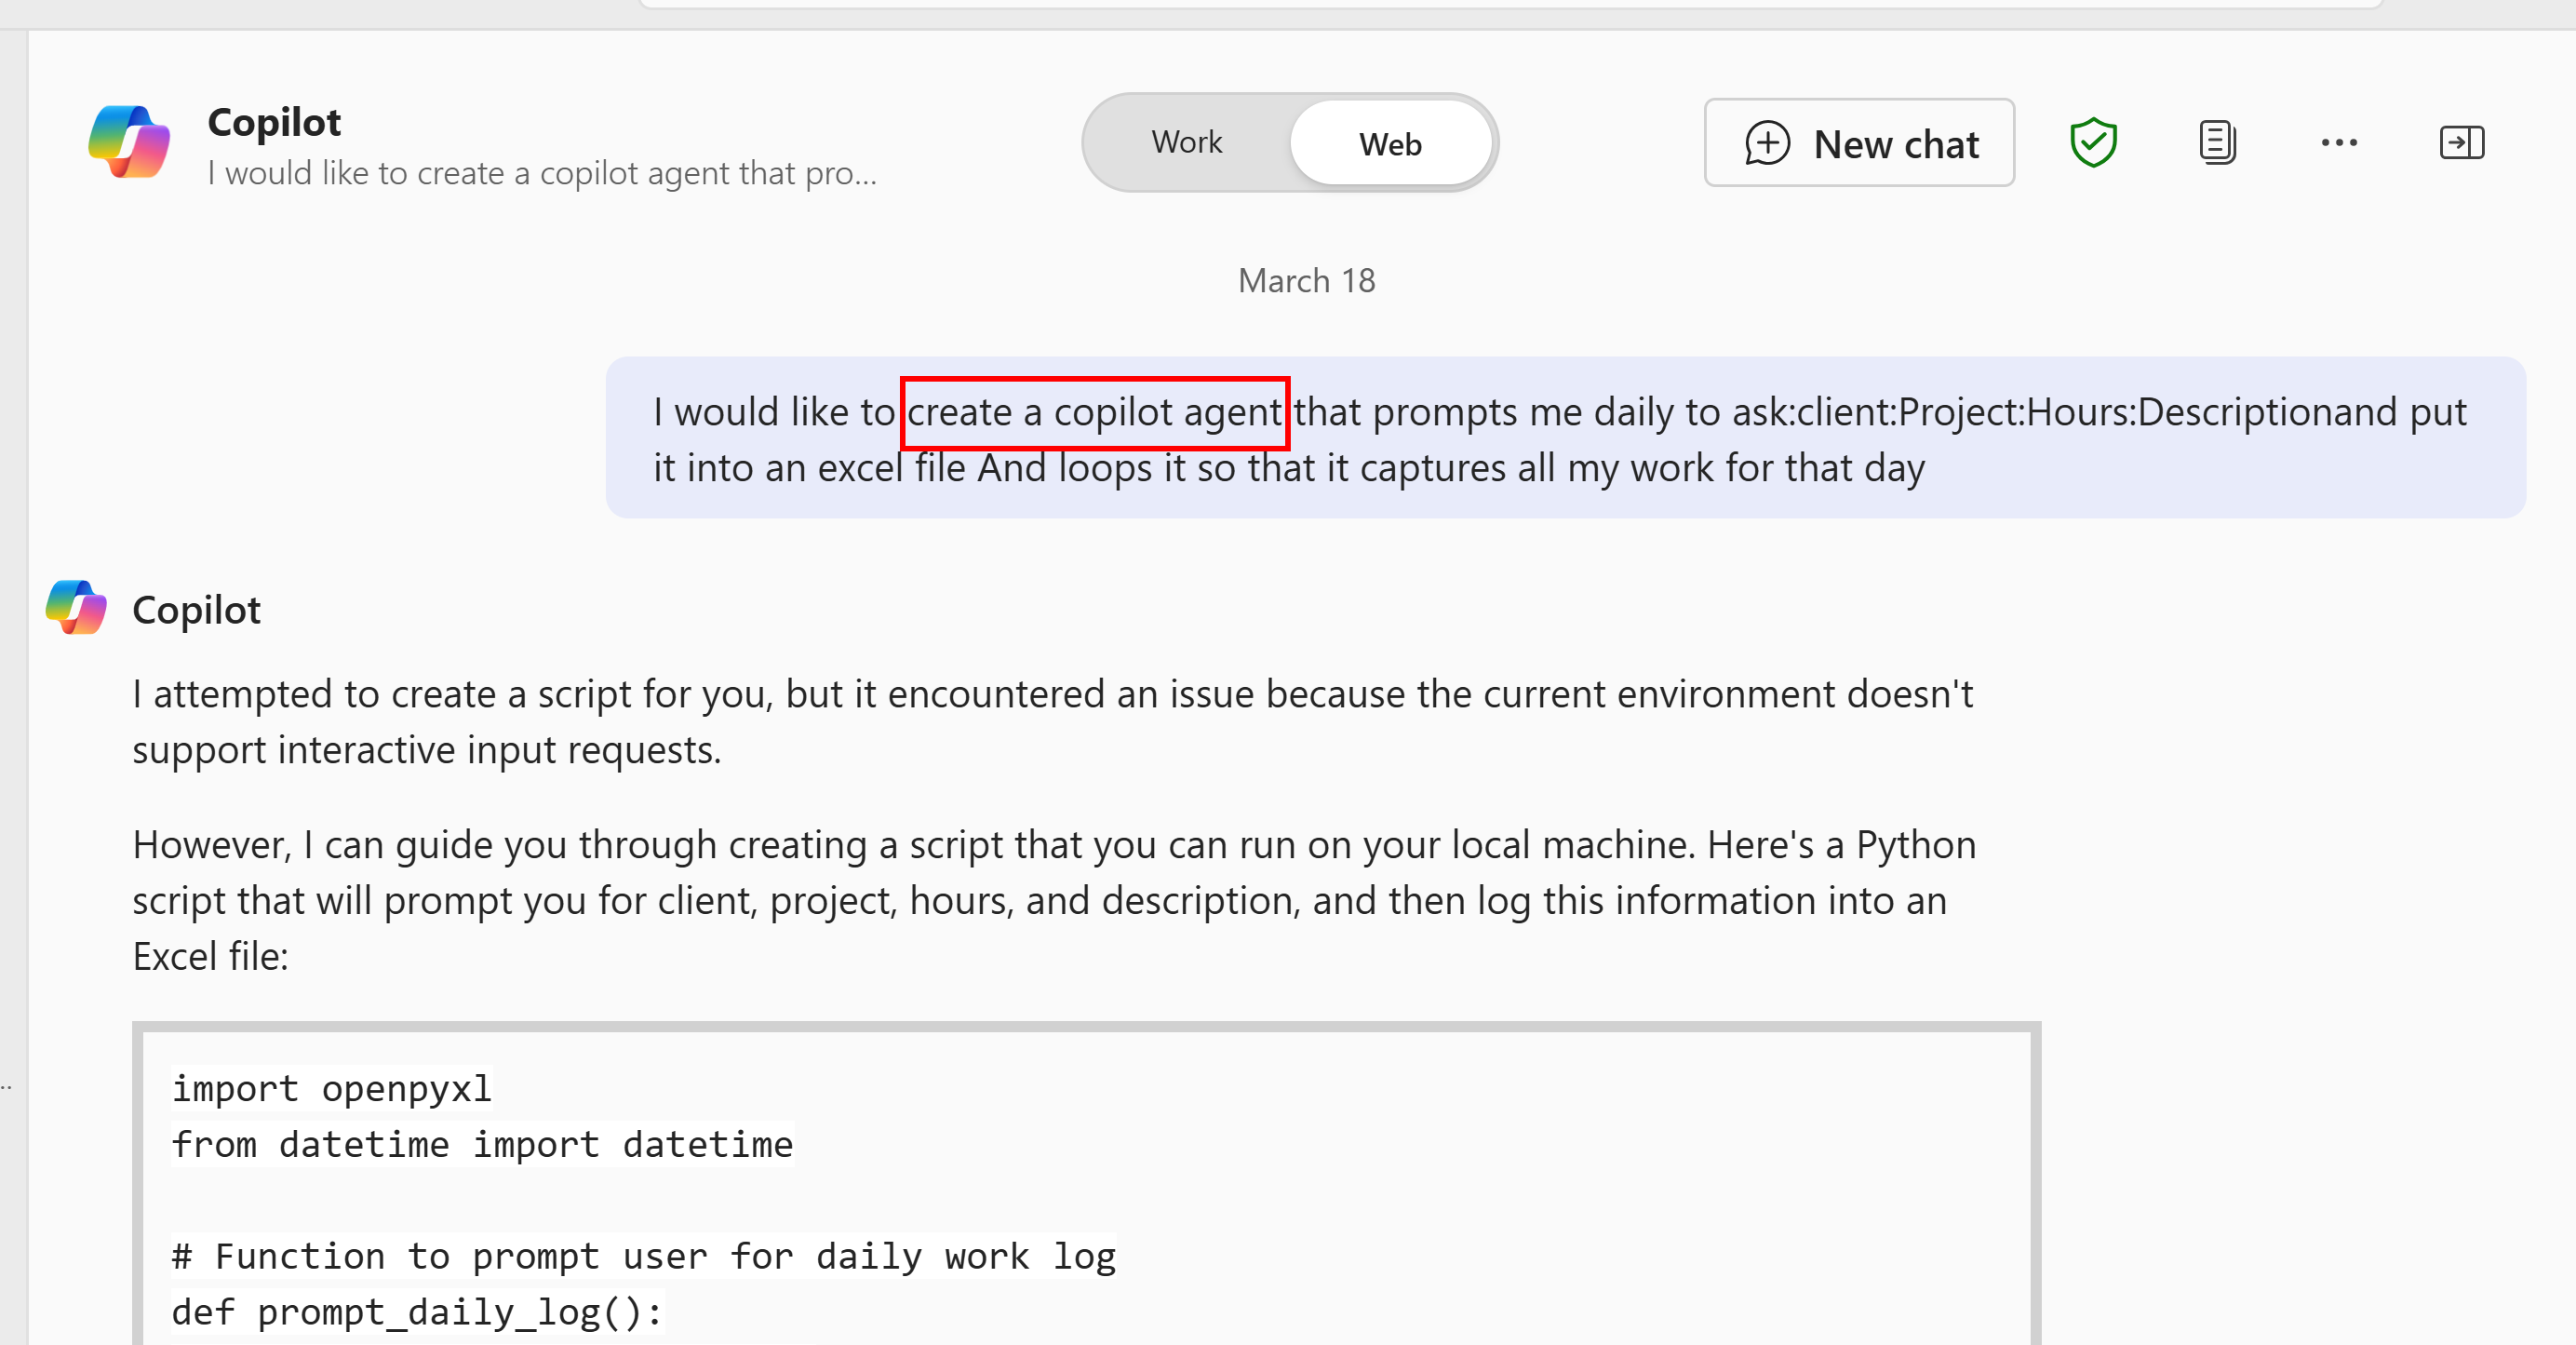Click the collapse side panel arrow icon

pos(2461,143)
